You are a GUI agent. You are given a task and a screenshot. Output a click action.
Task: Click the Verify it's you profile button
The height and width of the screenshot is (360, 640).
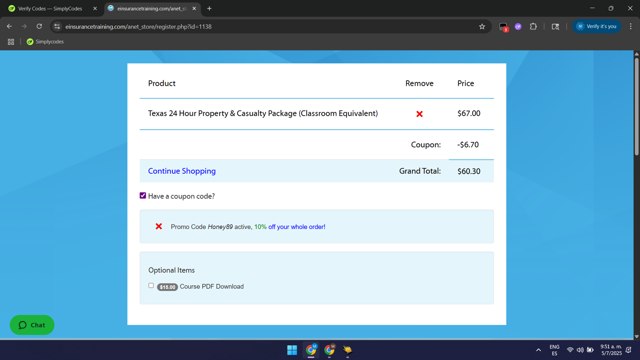(x=596, y=27)
